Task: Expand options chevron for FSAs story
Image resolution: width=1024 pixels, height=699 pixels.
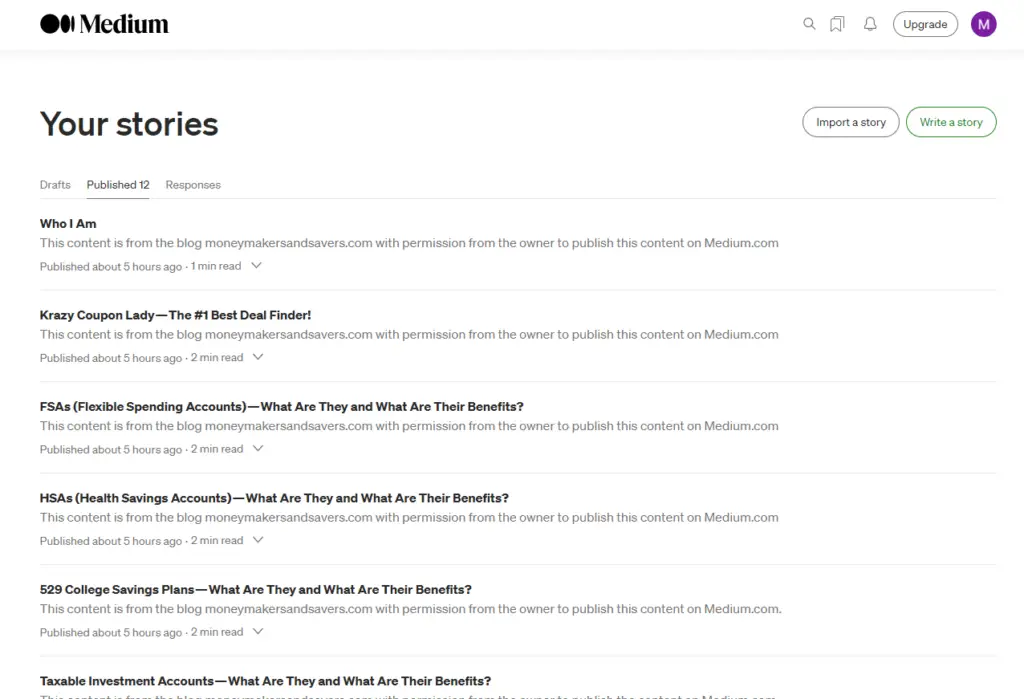Action: (x=258, y=449)
